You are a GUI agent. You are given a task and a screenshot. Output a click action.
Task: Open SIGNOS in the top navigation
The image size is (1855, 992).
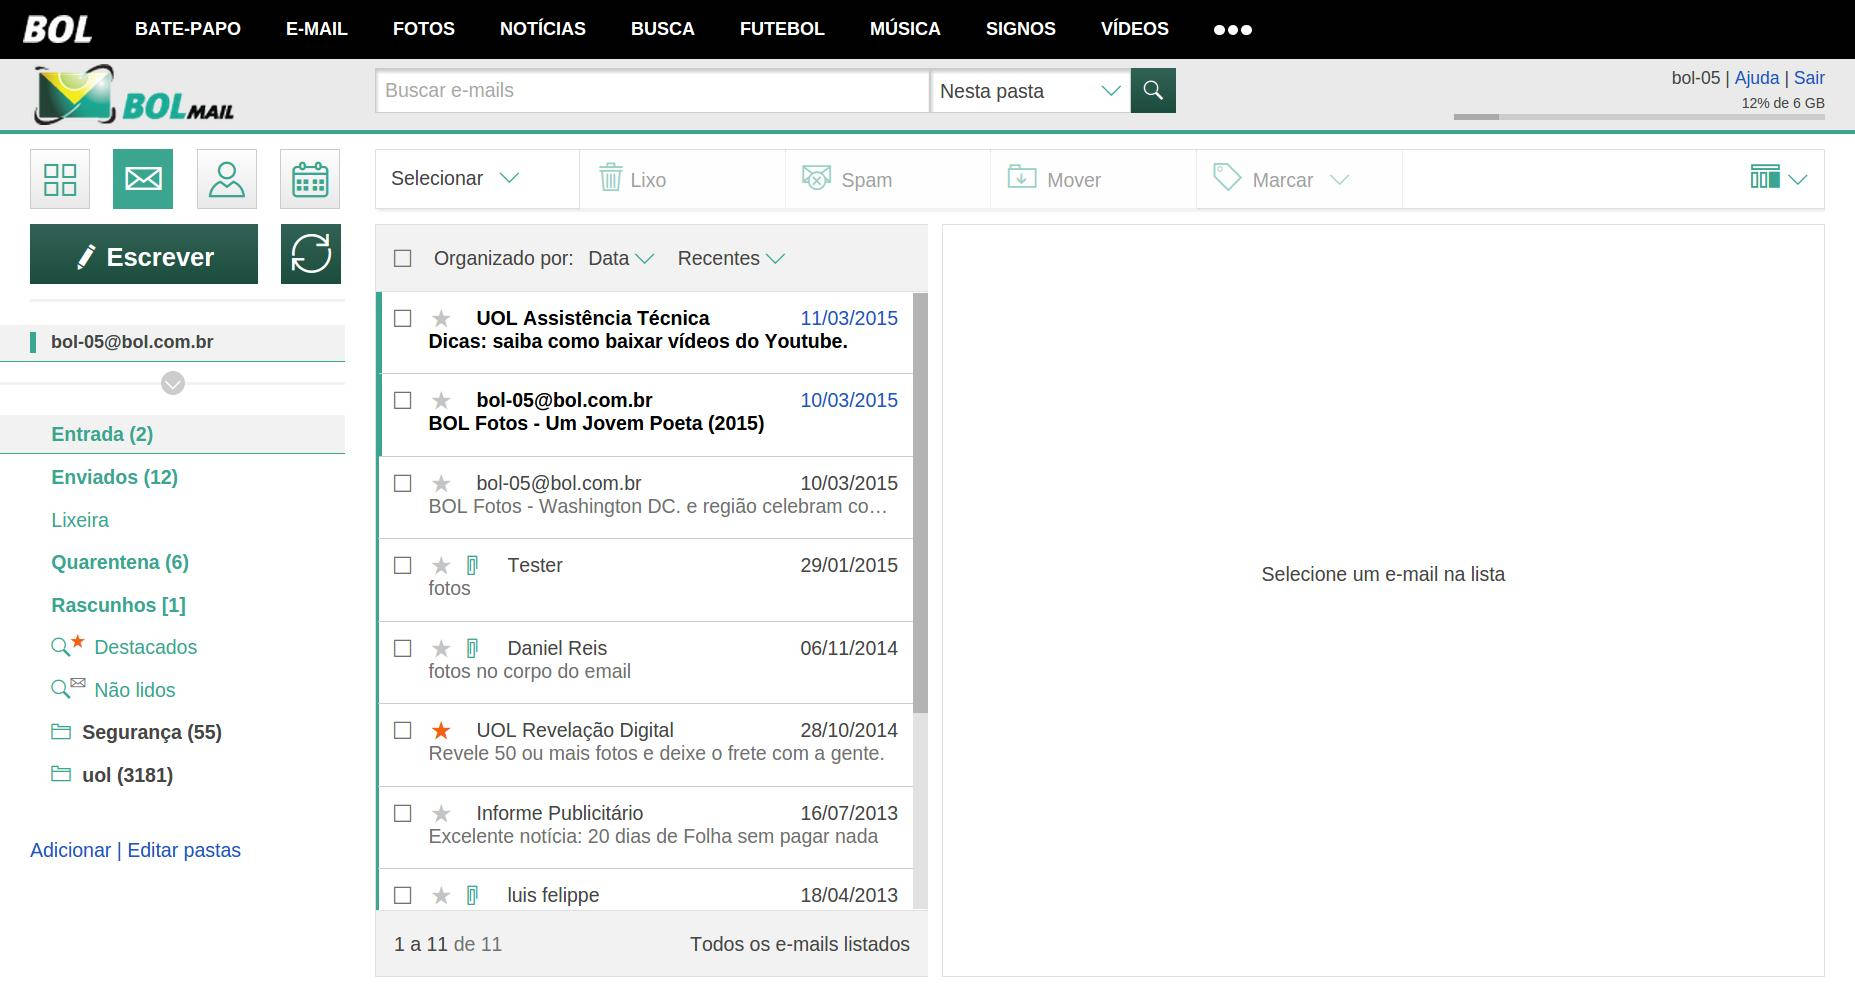(x=1021, y=29)
